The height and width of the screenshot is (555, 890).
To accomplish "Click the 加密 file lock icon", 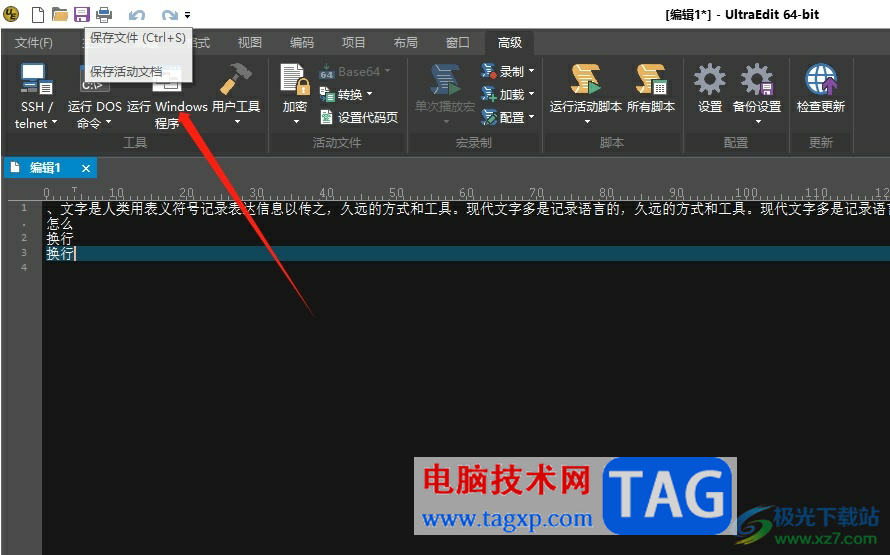I will click(295, 79).
